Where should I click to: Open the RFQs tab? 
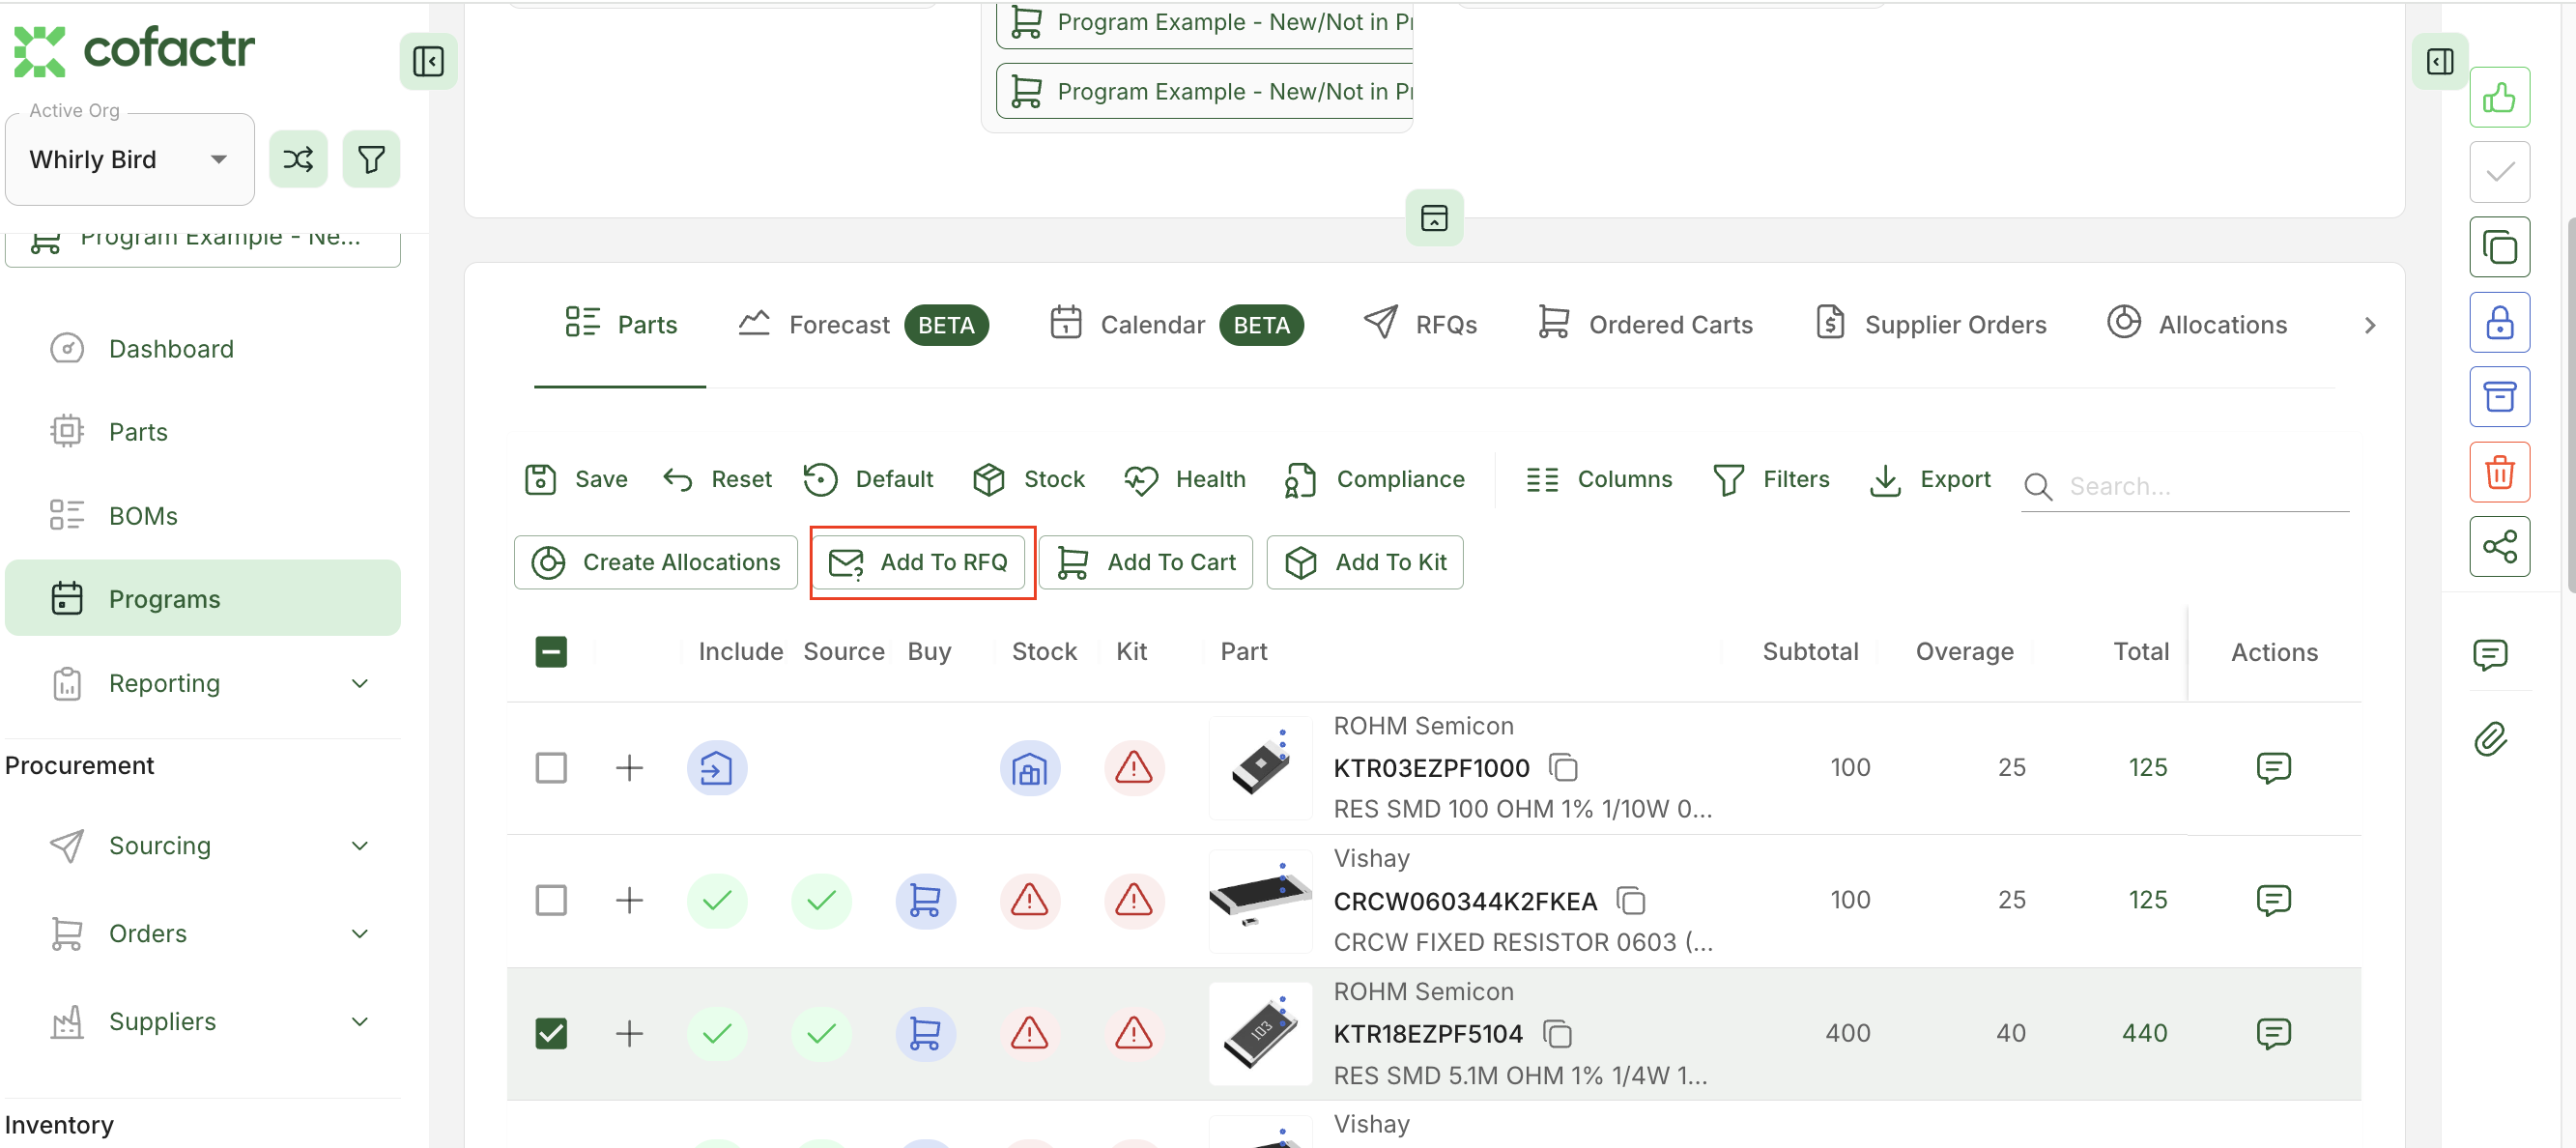coord(1420,325)
